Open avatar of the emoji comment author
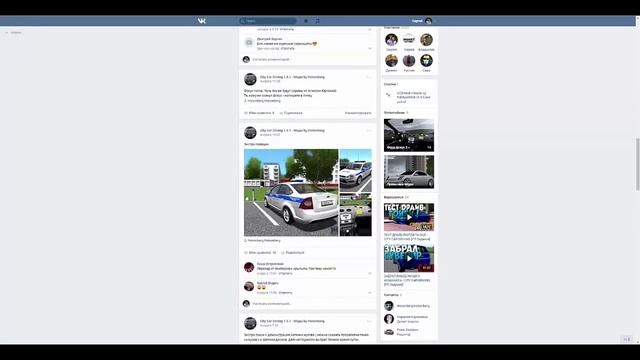This screenshot has height=360, width=640. coord(249,286)
